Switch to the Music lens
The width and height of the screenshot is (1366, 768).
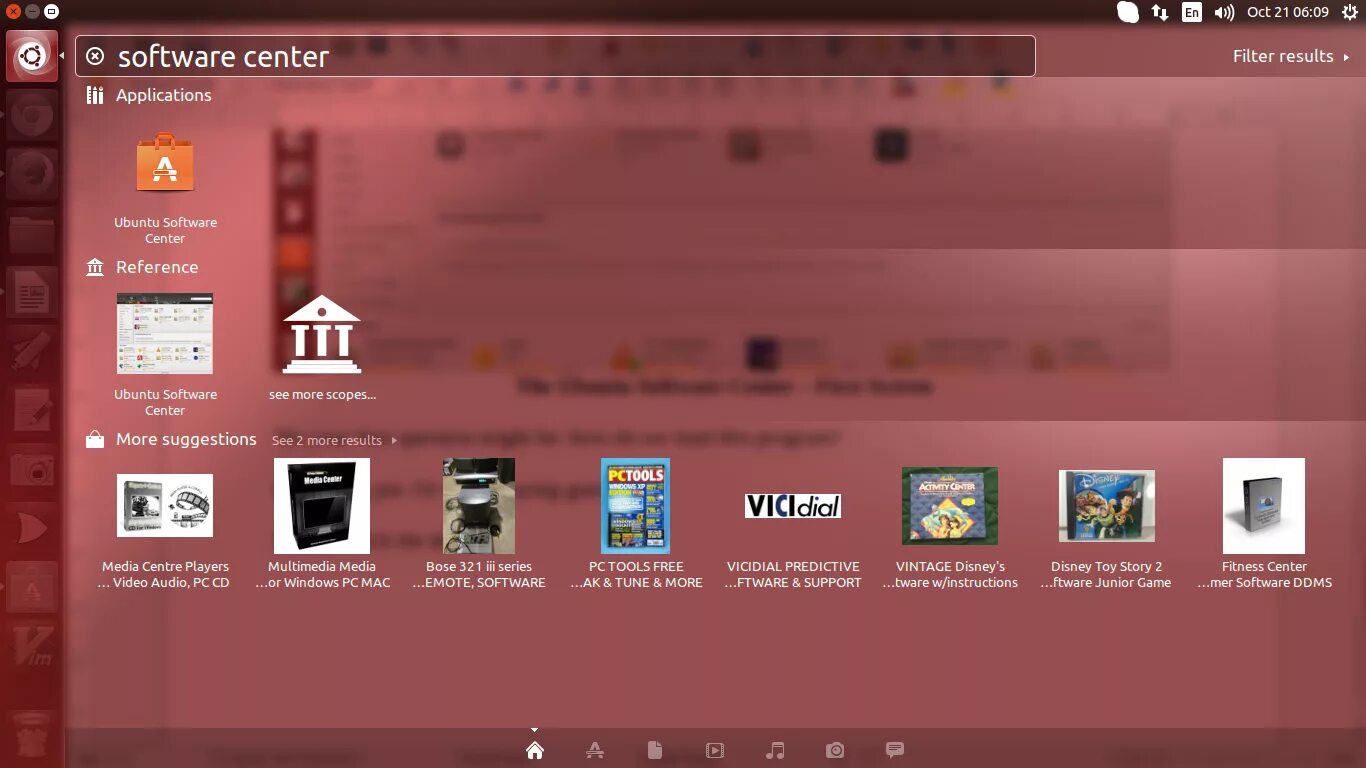[x=775, y=750]
